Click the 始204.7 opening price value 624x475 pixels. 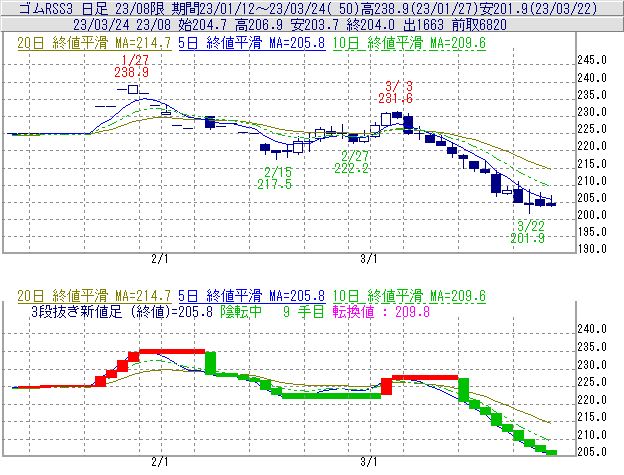point(202,25)
